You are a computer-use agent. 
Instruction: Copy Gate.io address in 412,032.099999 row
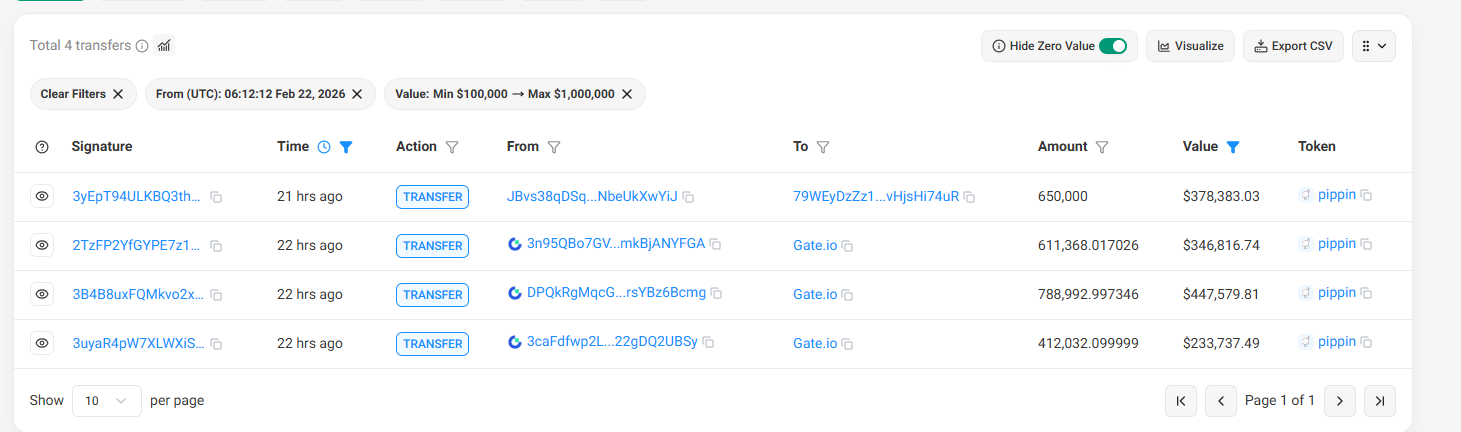coord(847,344)
